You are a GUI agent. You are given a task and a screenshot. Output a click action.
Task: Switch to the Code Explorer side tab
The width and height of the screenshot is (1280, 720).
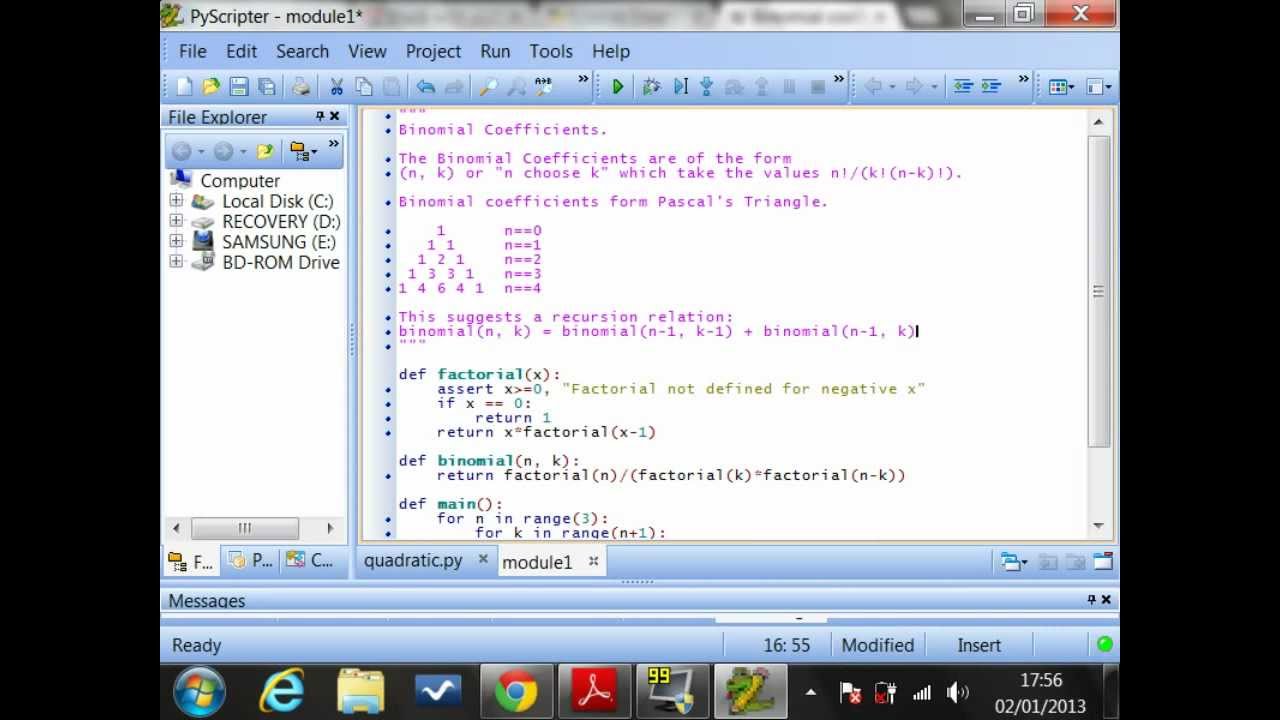[x=309, y=561]
